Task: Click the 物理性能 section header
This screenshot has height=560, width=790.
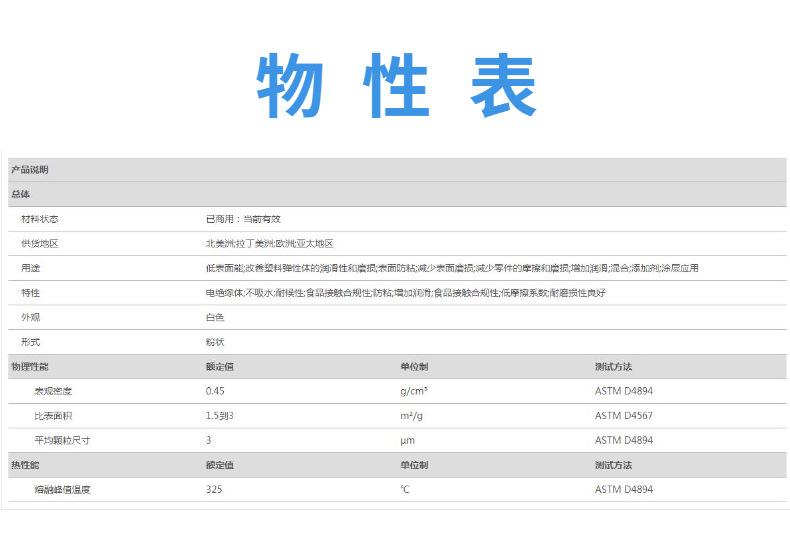Action: point(29,367)
